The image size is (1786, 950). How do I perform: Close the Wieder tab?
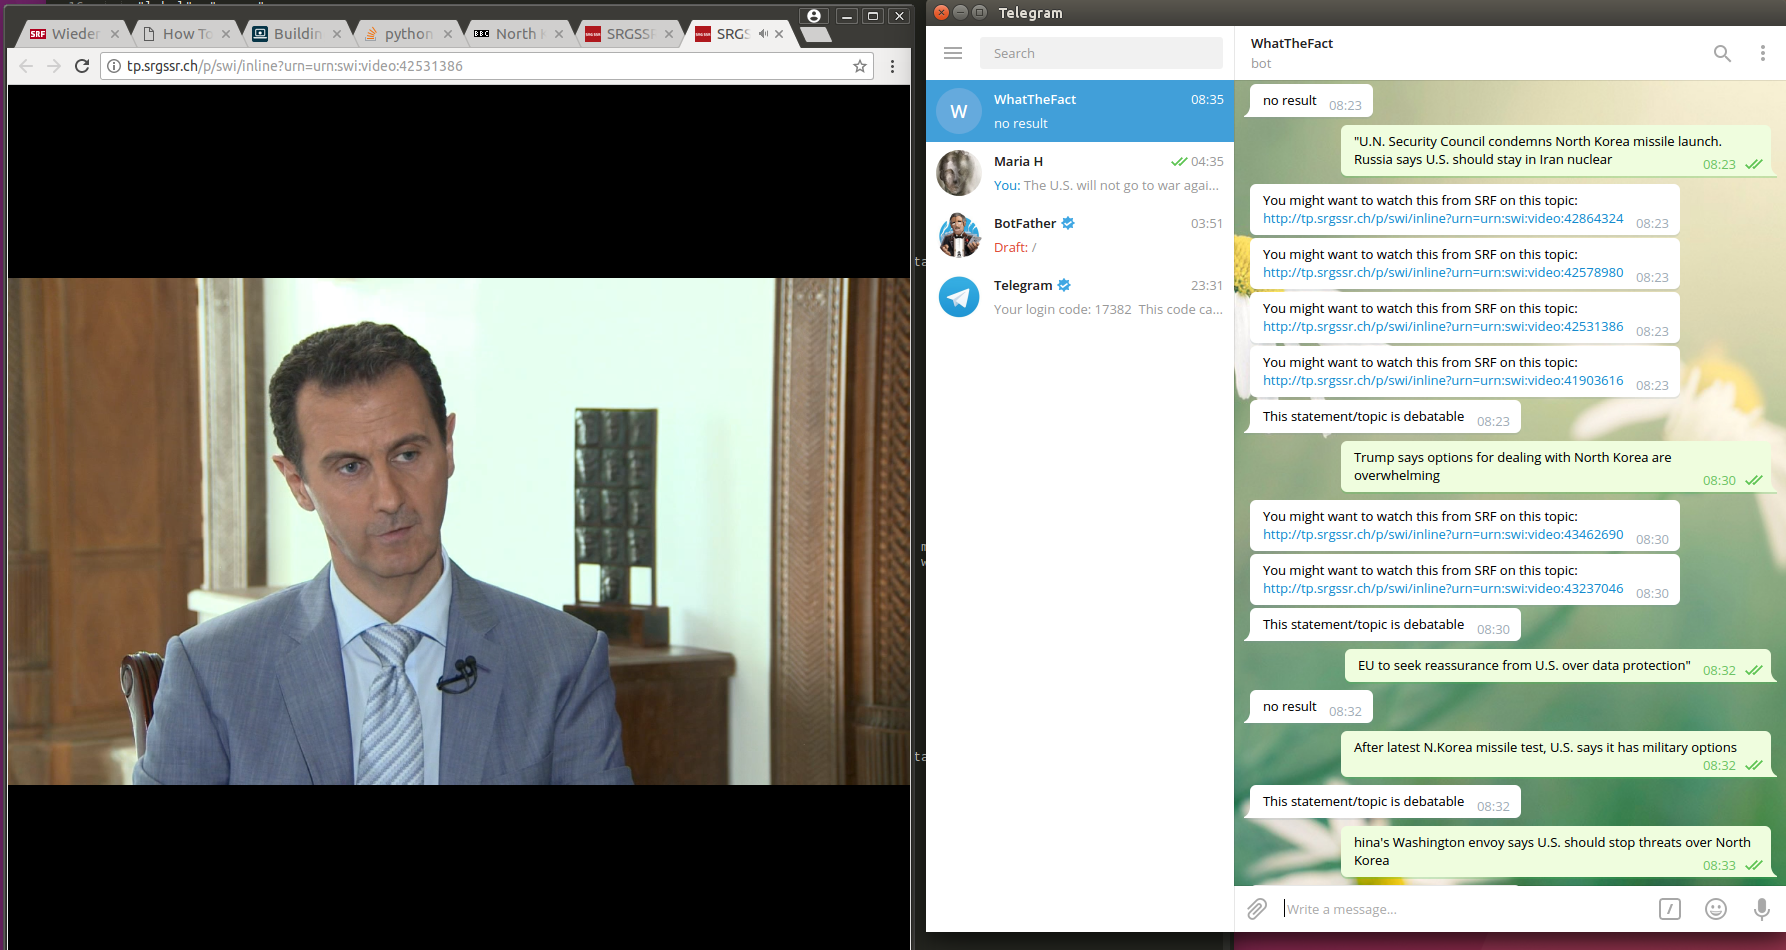[x=115, y=34]
